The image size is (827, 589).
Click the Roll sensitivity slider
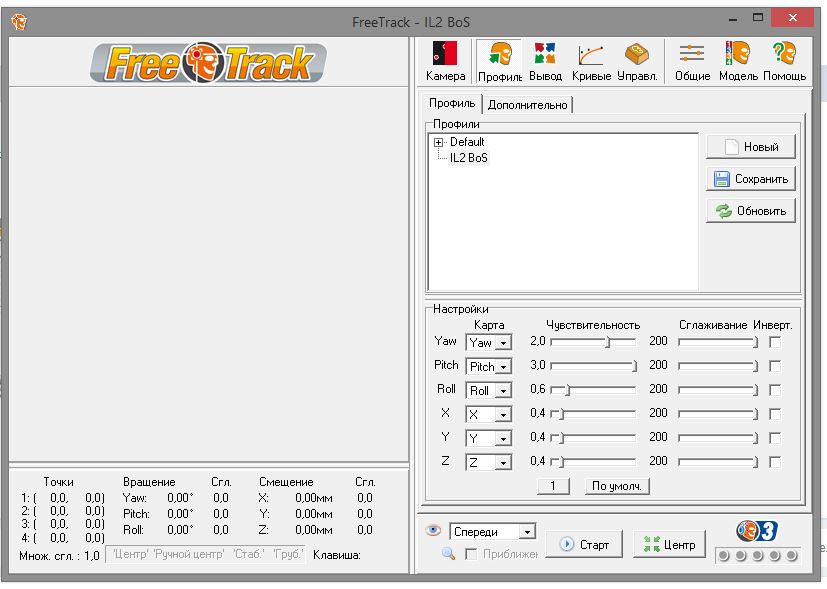pos(593,390)
